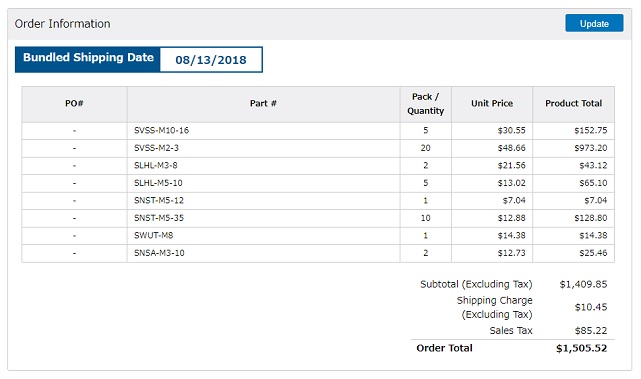Click the SNSA-M3-10 part row
The height and width of the screenshot is (379, 641).
point(318,253)
